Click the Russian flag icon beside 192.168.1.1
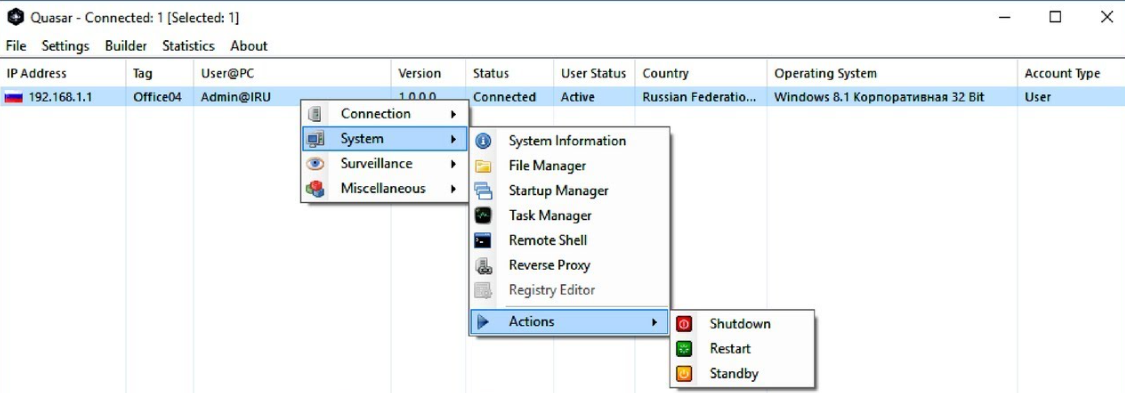The image size is (1125, 393). (x=13, y=97)
